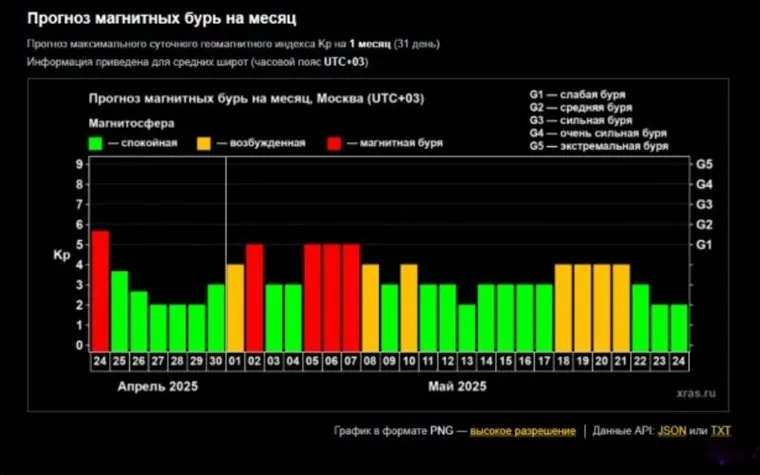760x475 pixels.
Task: Click the yellow bar for May 01
Action: [x=235, y=306]
